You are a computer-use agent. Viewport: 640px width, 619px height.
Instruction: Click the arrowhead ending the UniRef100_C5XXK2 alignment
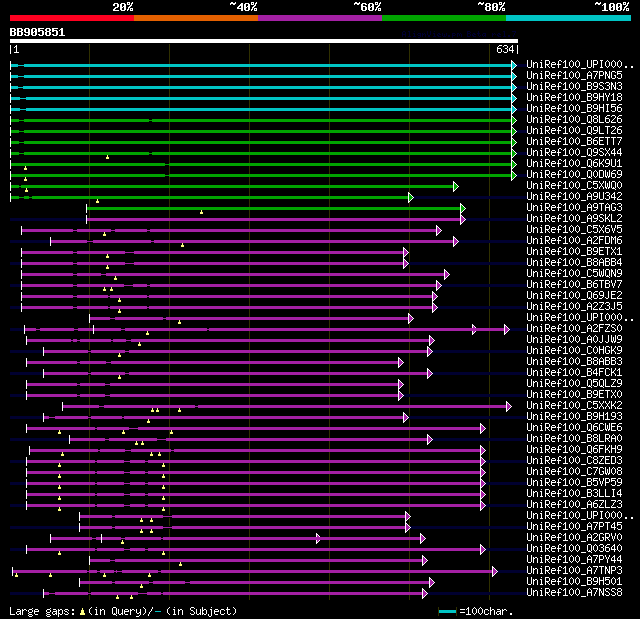(x=509, y=406)
